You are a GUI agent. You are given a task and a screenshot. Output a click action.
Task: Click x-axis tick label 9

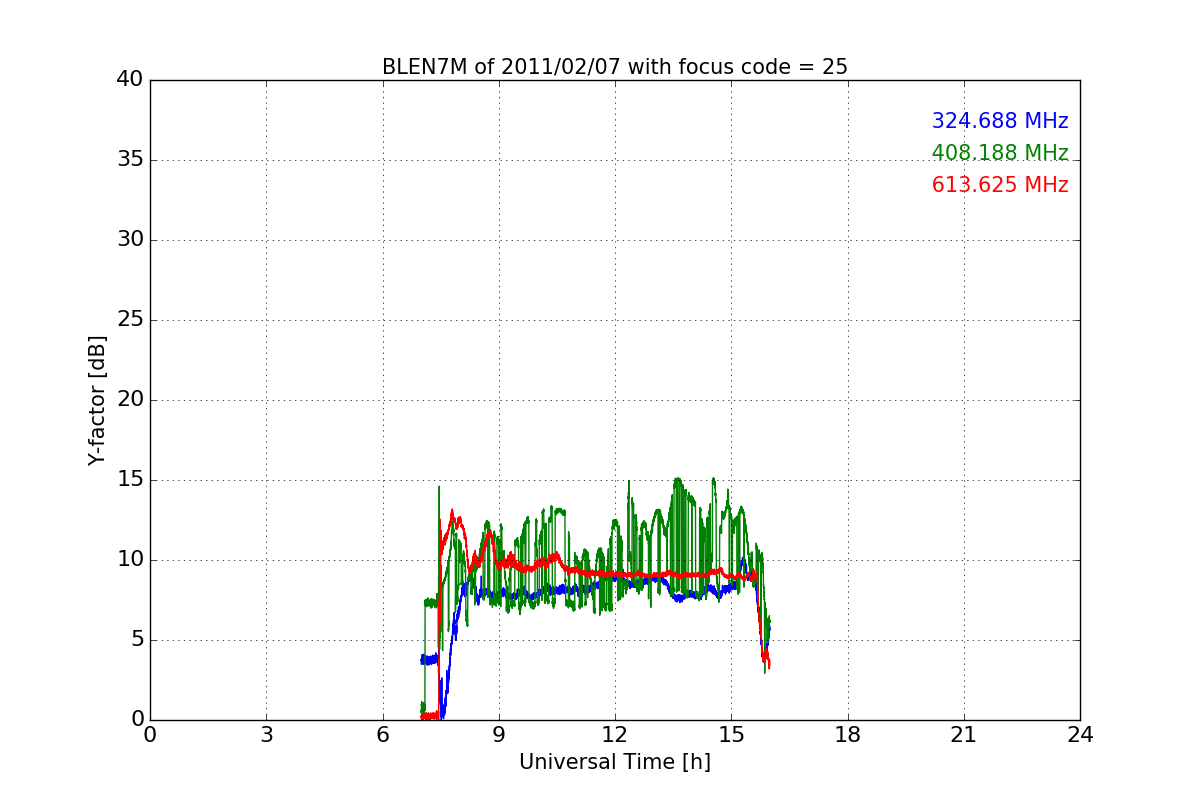(x=499, y=735)
